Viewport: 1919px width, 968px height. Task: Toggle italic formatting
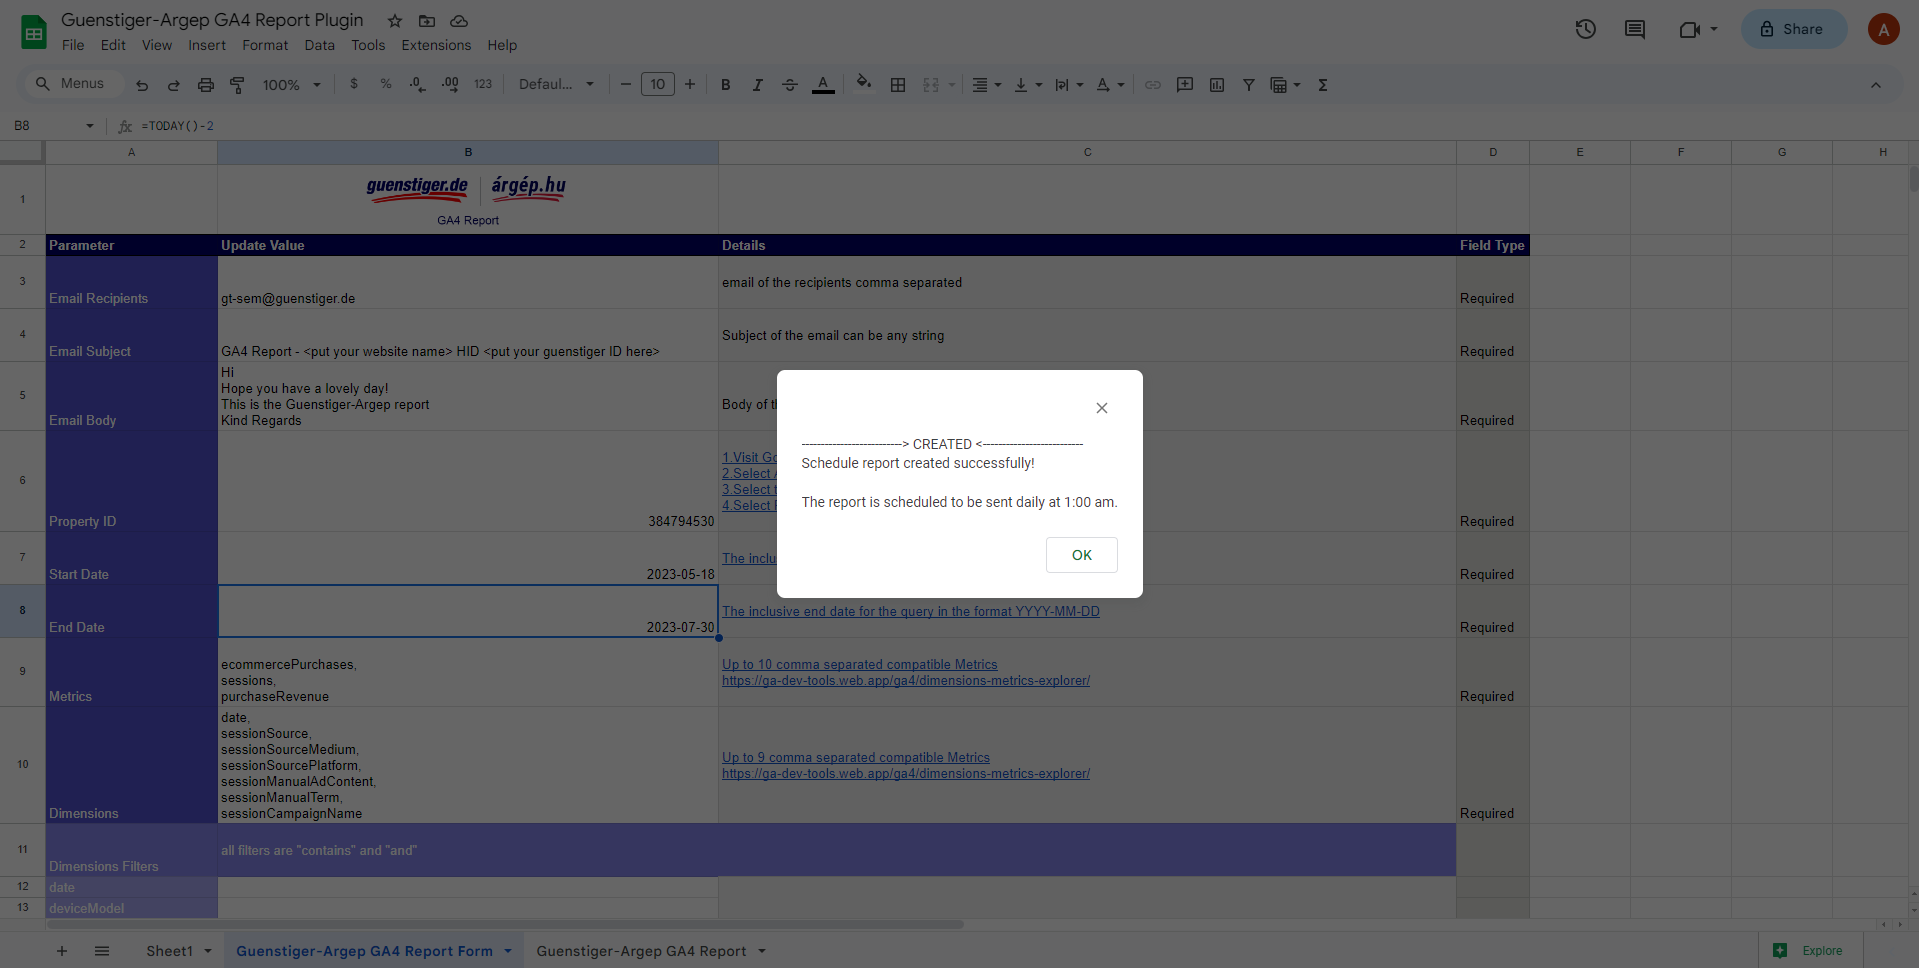pyautogui.click(x=758, y=85)
